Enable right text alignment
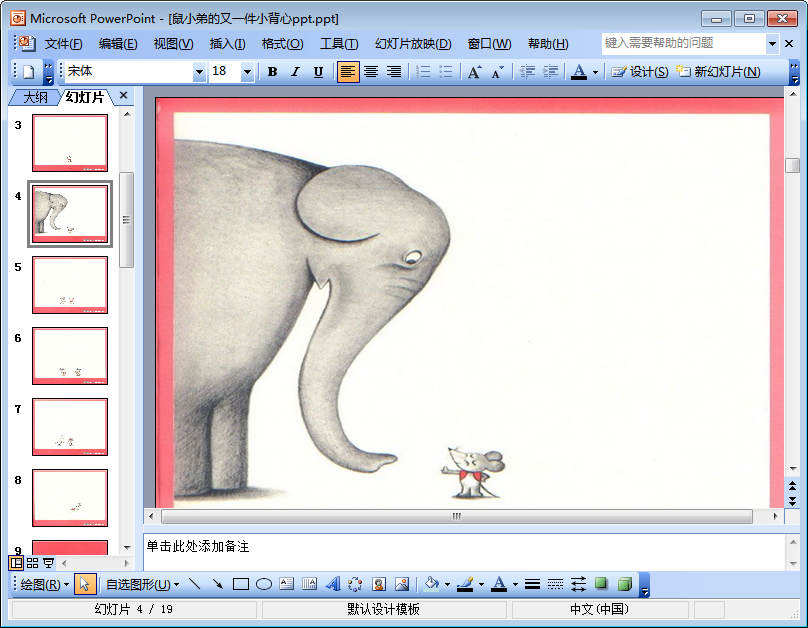 pyautogui.click(x=394, y=72)
